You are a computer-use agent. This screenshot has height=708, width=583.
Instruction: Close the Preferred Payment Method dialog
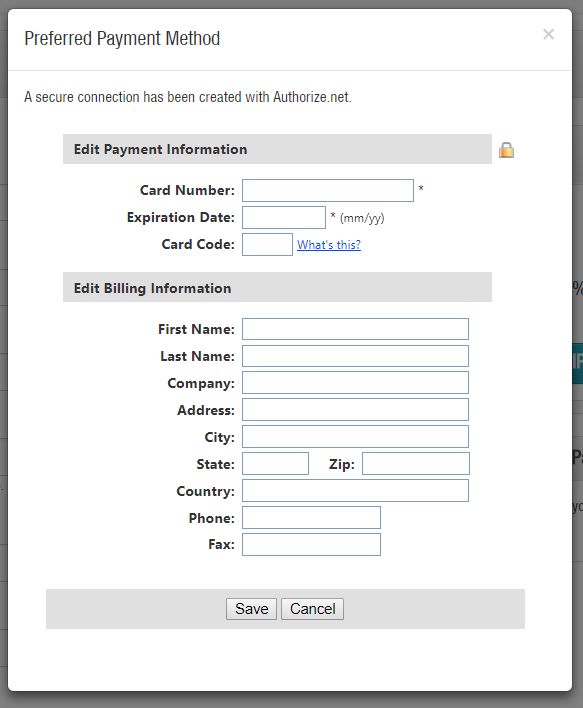548,34
